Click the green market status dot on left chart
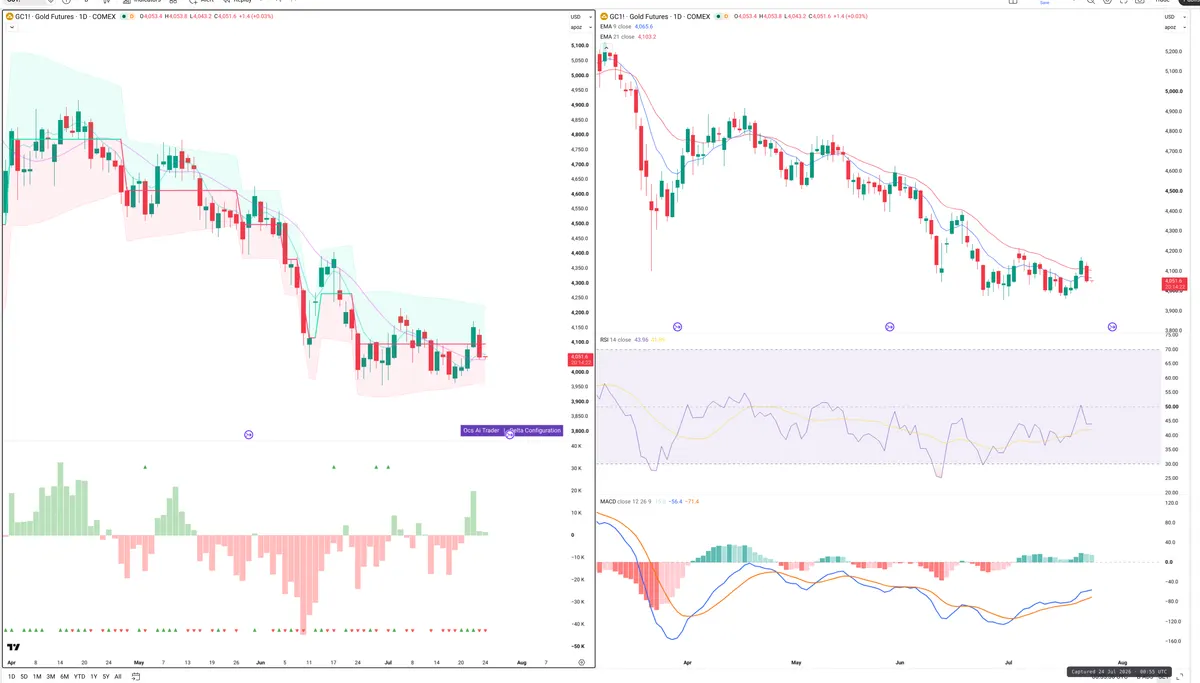 tap(124, 16)
